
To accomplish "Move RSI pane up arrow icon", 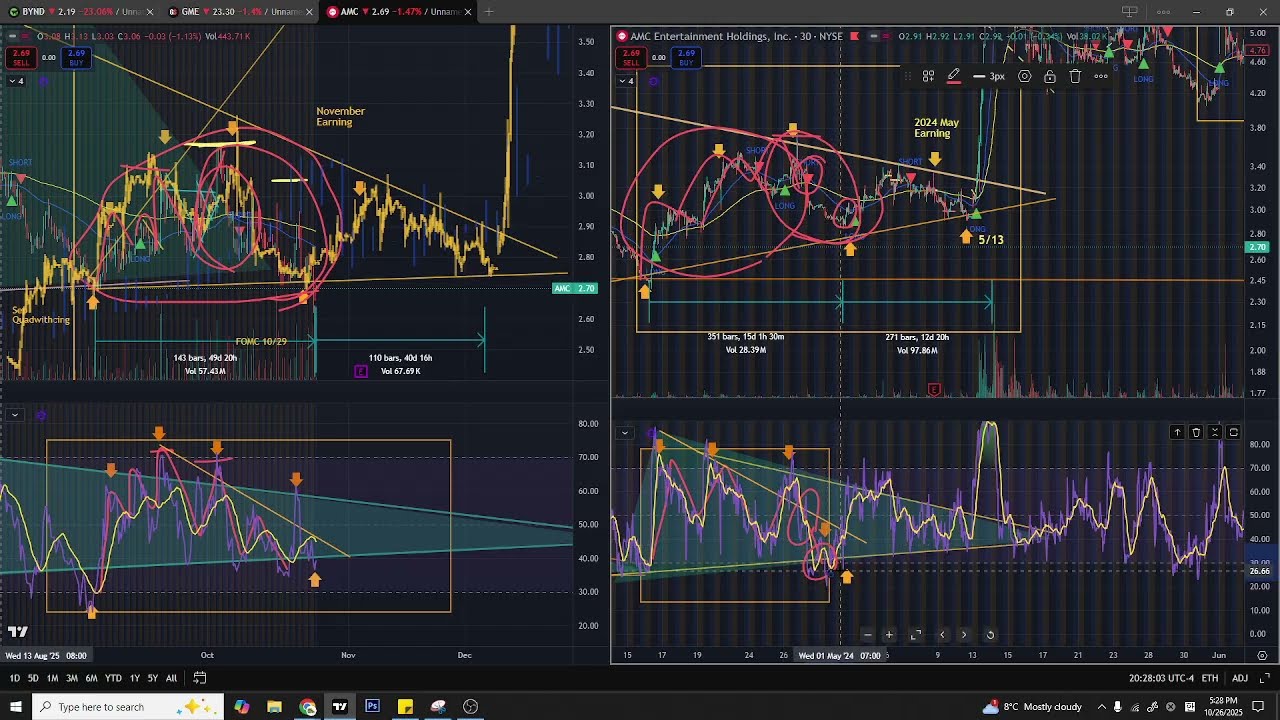I will pyautogui.click(x=1177, y=433).
